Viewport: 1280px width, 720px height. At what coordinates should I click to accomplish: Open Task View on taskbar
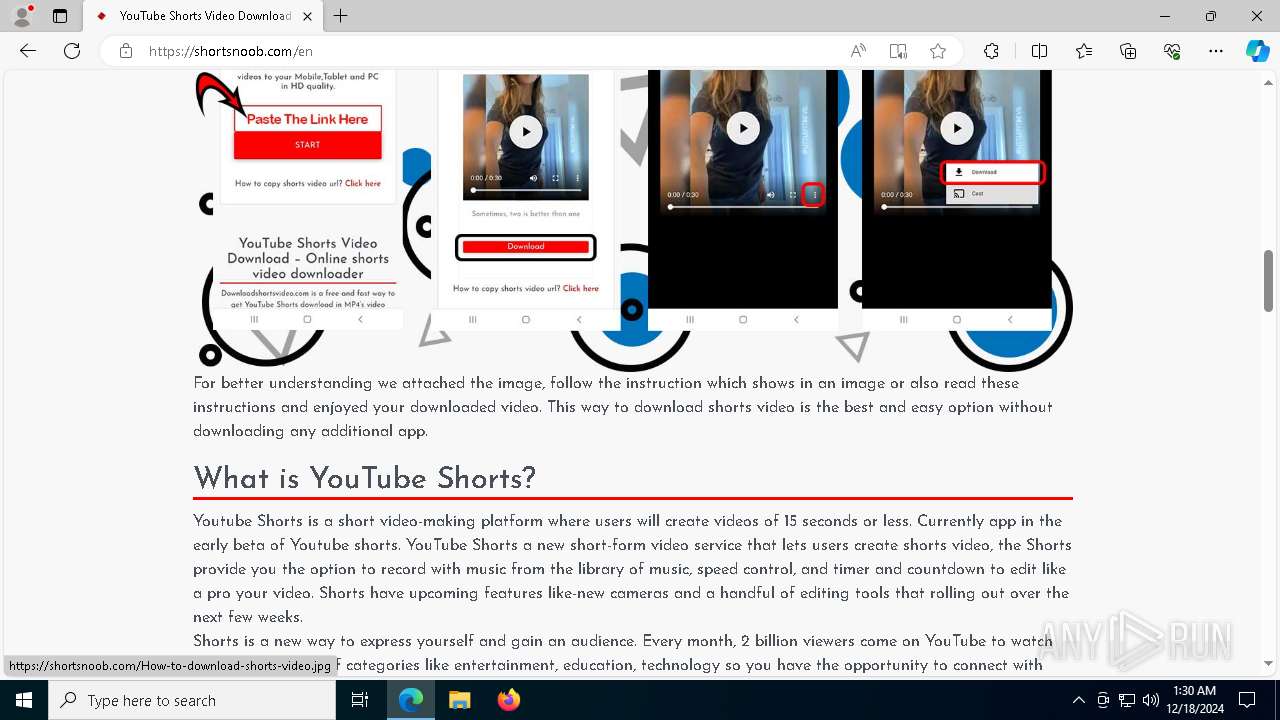tap(361, 700)
